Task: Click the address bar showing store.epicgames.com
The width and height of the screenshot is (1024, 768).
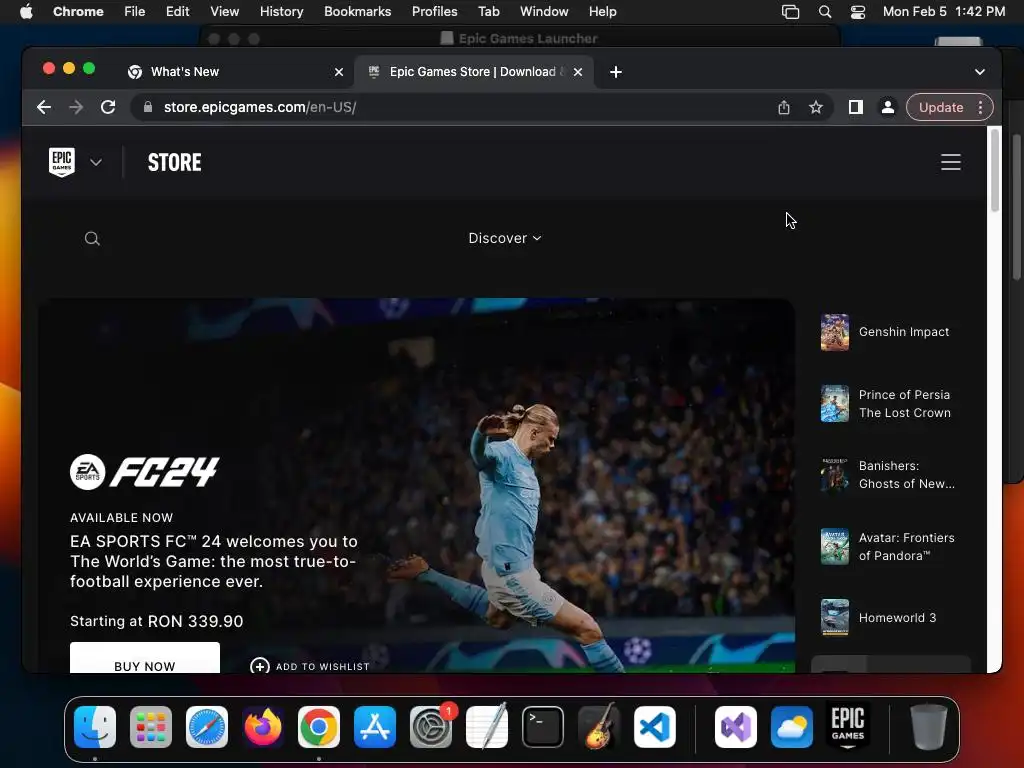Action: (x=457, y=107)
